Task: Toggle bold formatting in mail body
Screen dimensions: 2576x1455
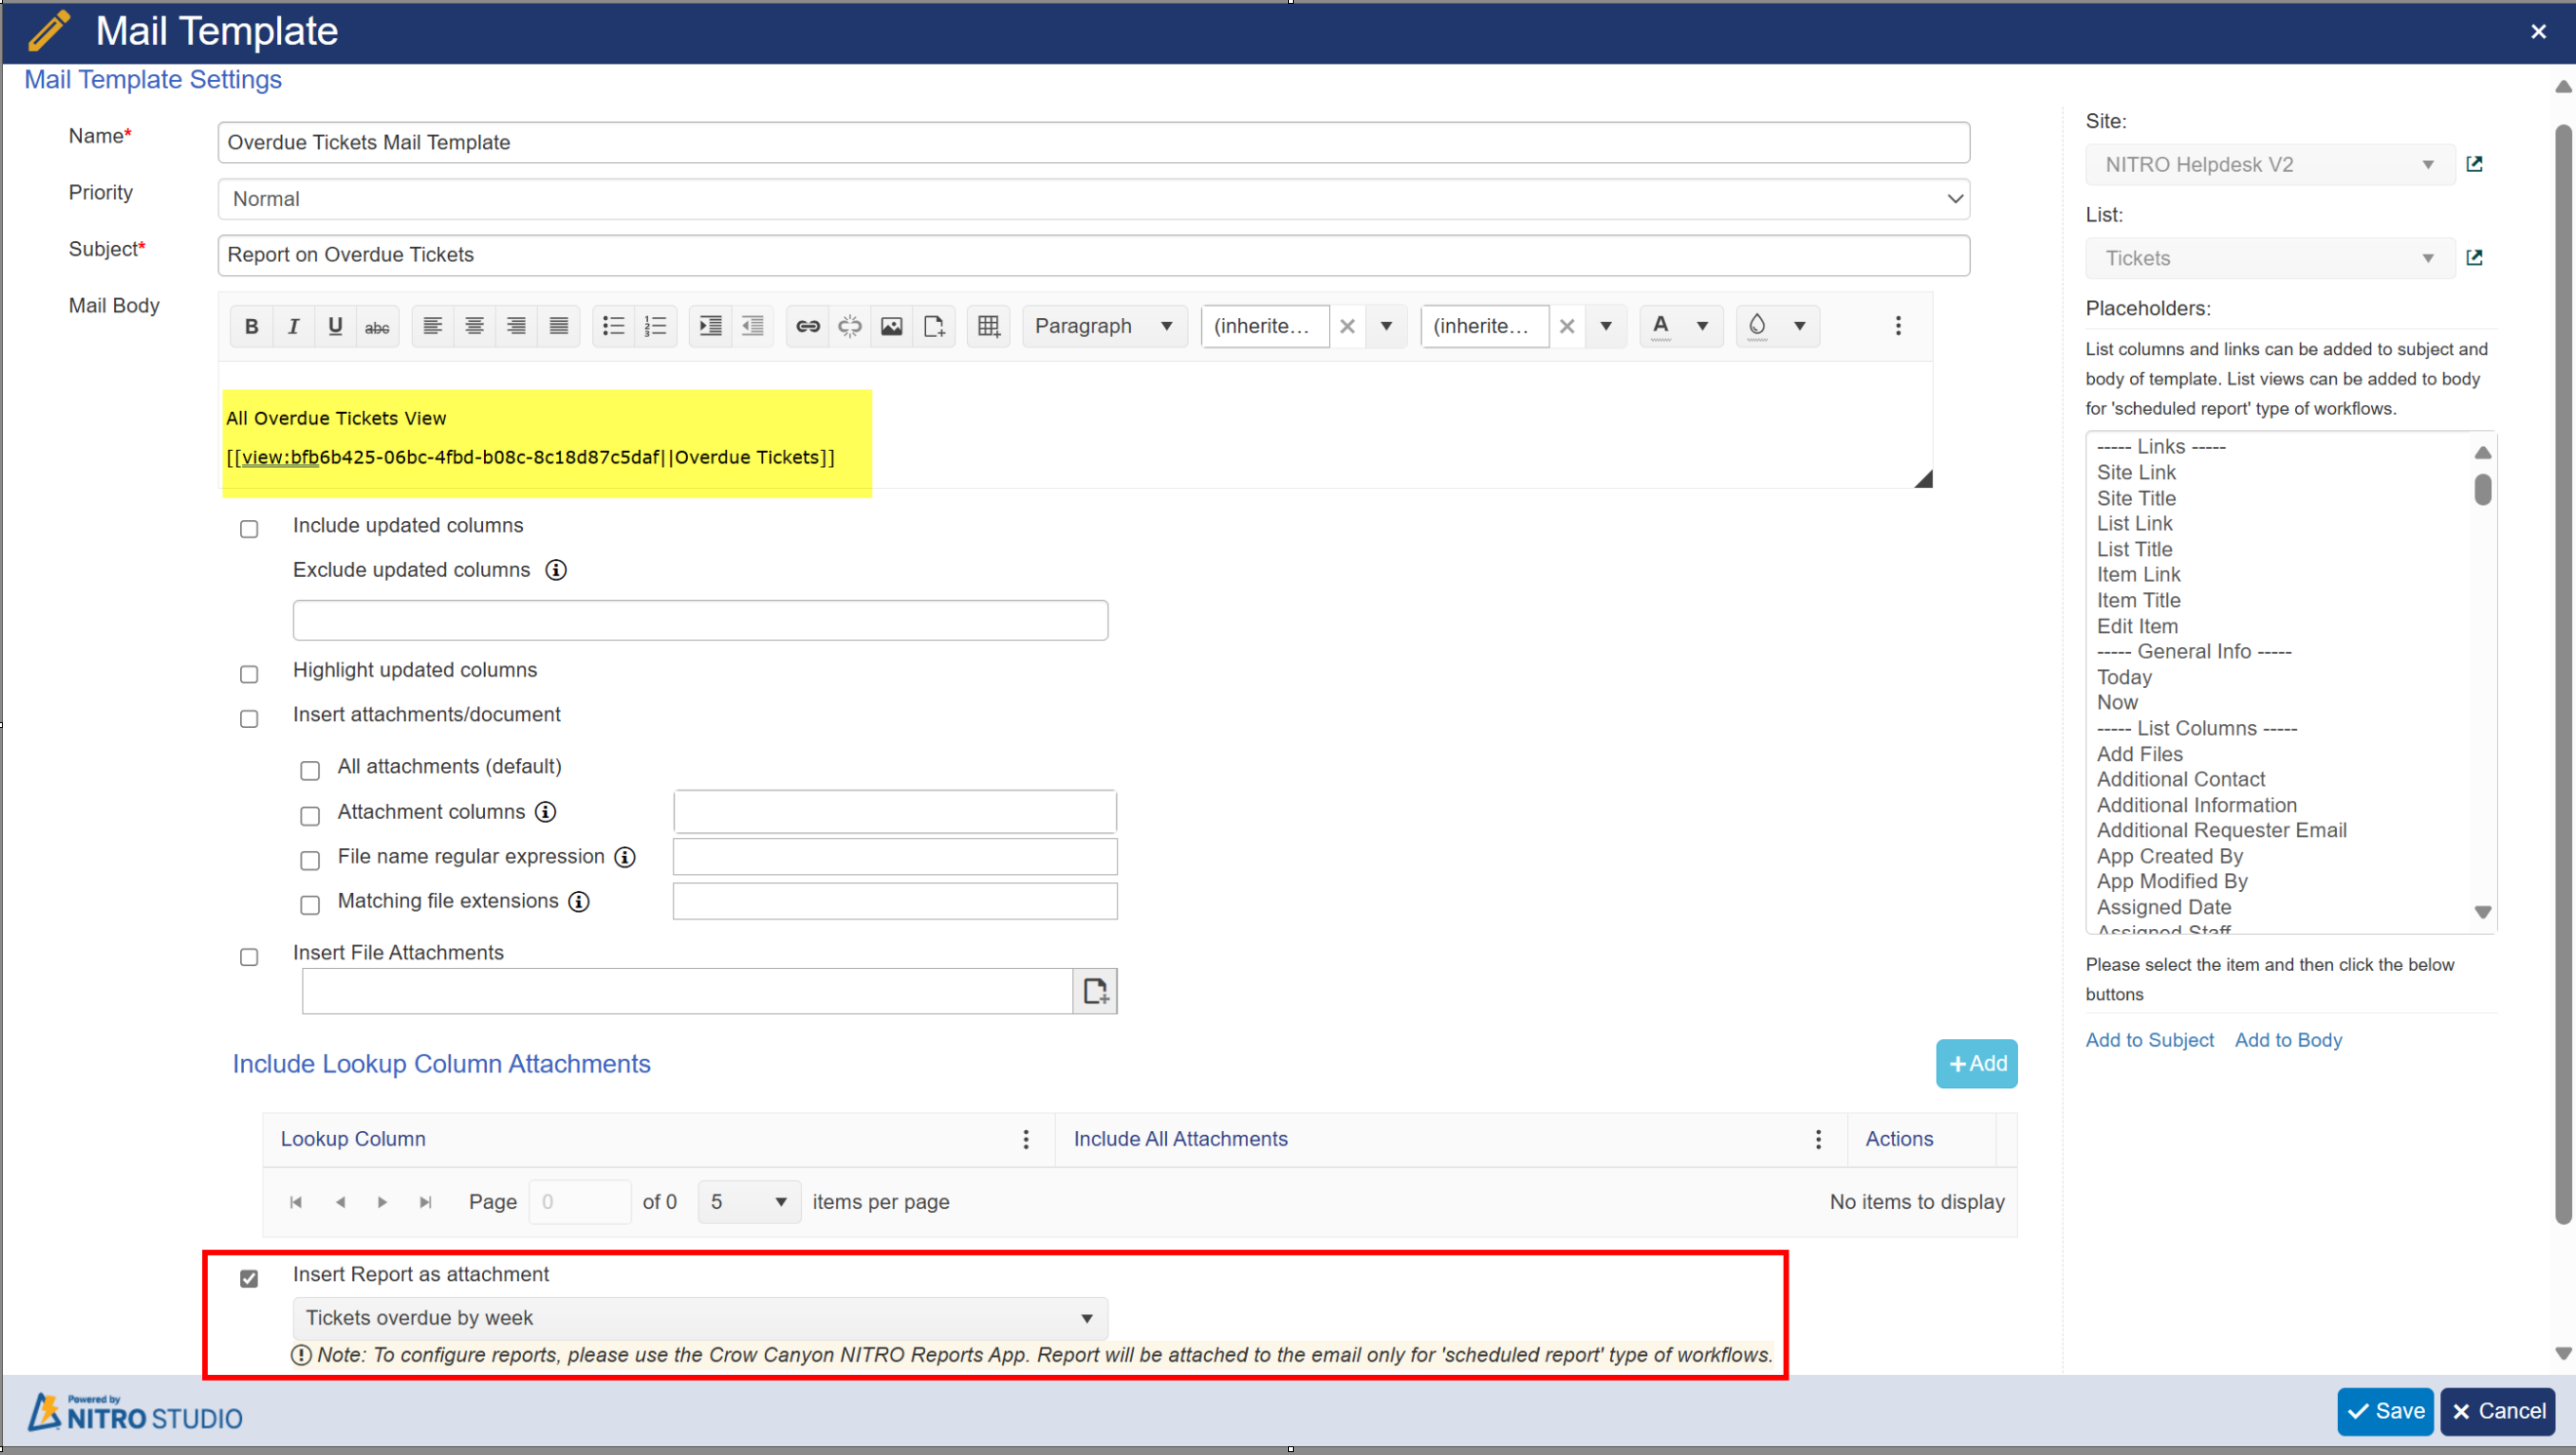Action: click(x=252, y=326)
